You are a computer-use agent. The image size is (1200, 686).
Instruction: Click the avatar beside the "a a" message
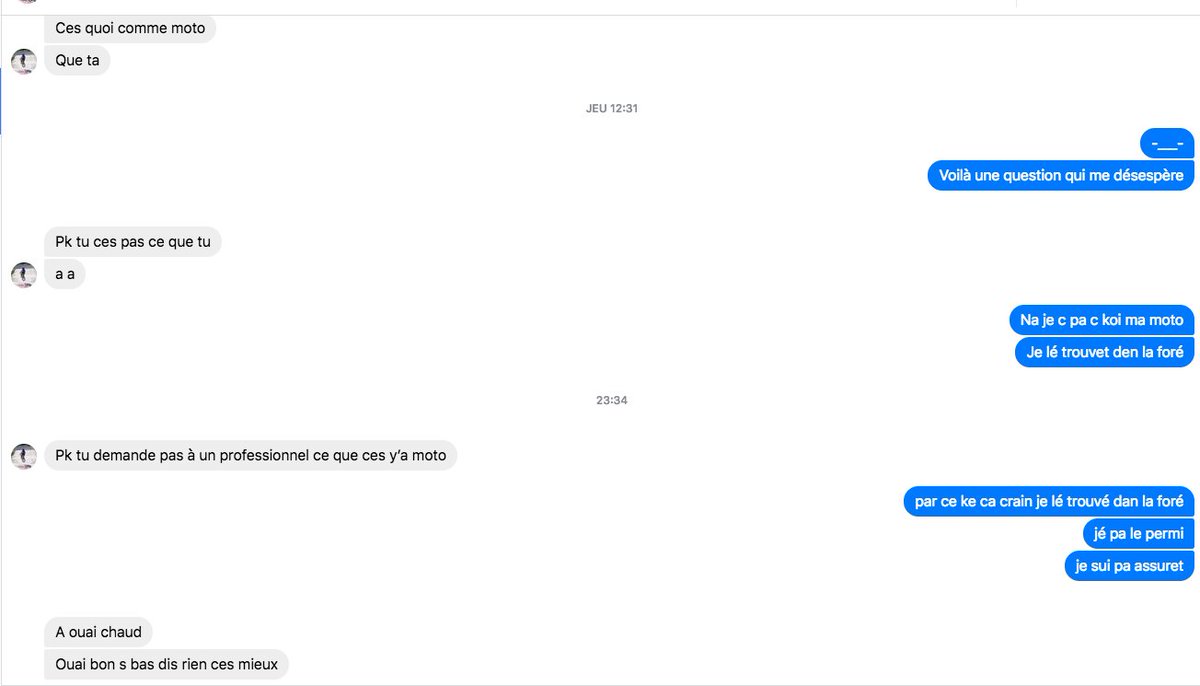click(24, 275)
